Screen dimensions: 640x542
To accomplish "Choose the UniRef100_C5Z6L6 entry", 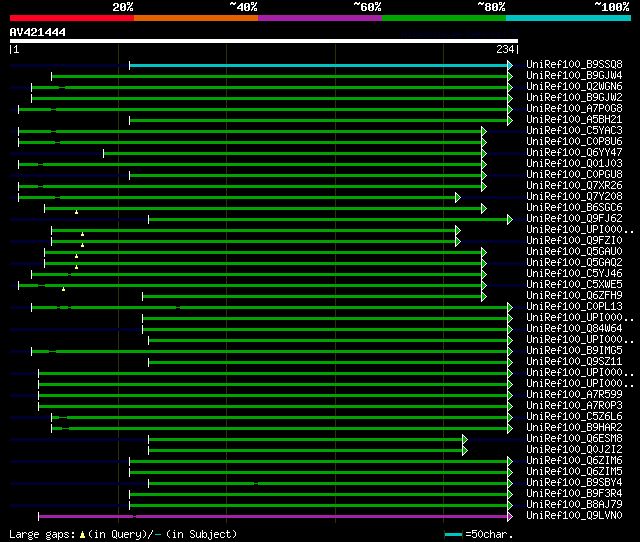I will pyautogui.click(x=574, y=417).
